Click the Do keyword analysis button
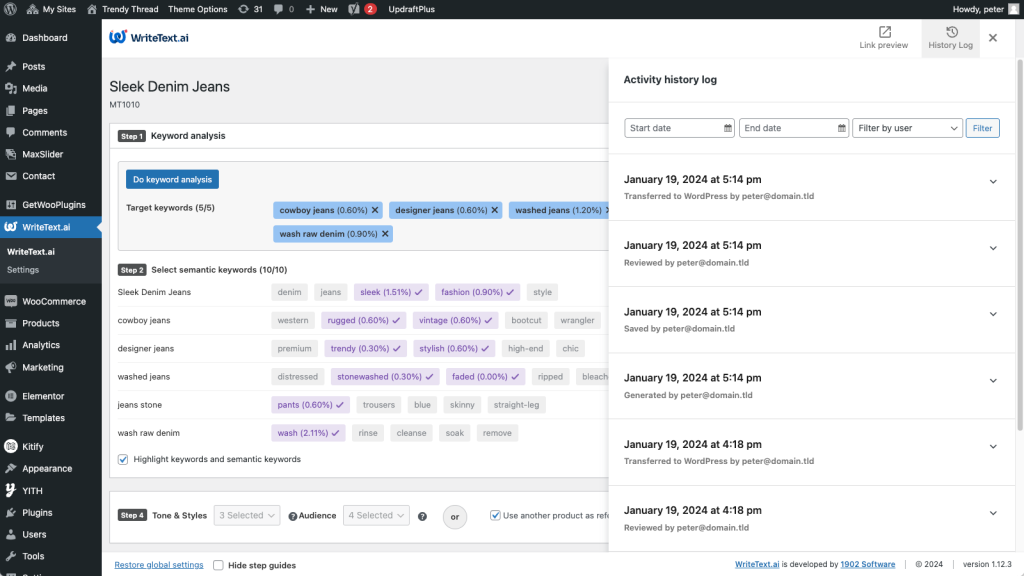The width and height of the screenshot is (1024, 576). pyautogui.click(x=172, y=180)
